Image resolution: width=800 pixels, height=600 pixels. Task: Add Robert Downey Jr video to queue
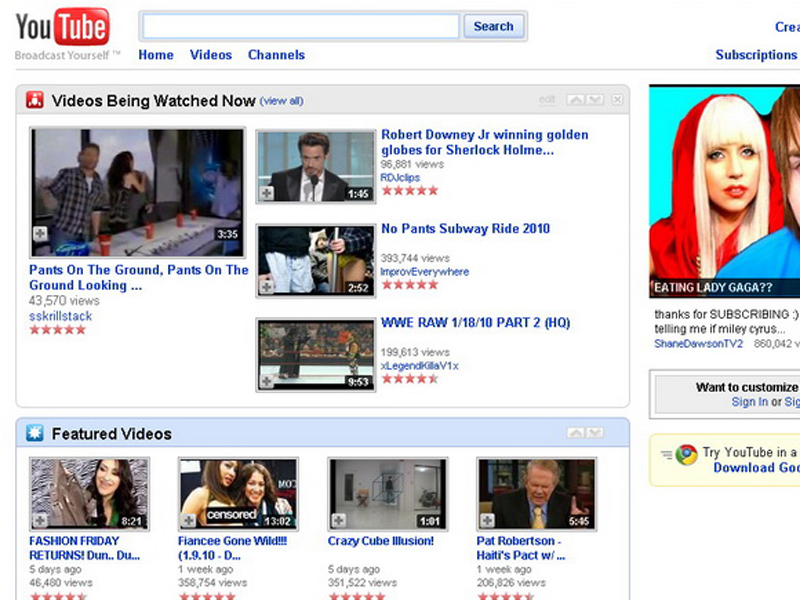pos(266,193)
